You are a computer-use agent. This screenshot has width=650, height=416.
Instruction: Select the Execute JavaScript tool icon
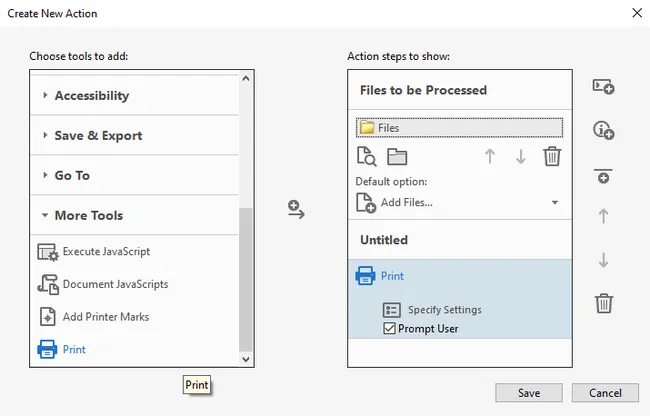point(48,252)
